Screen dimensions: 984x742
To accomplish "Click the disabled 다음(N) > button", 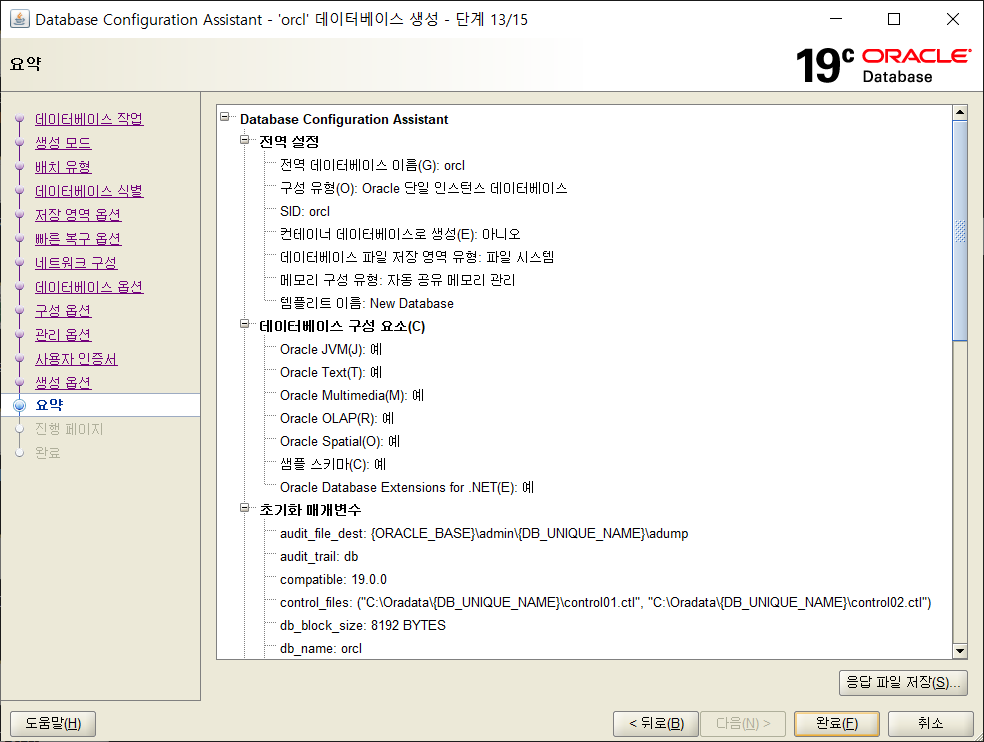I will tap(742, 724).
